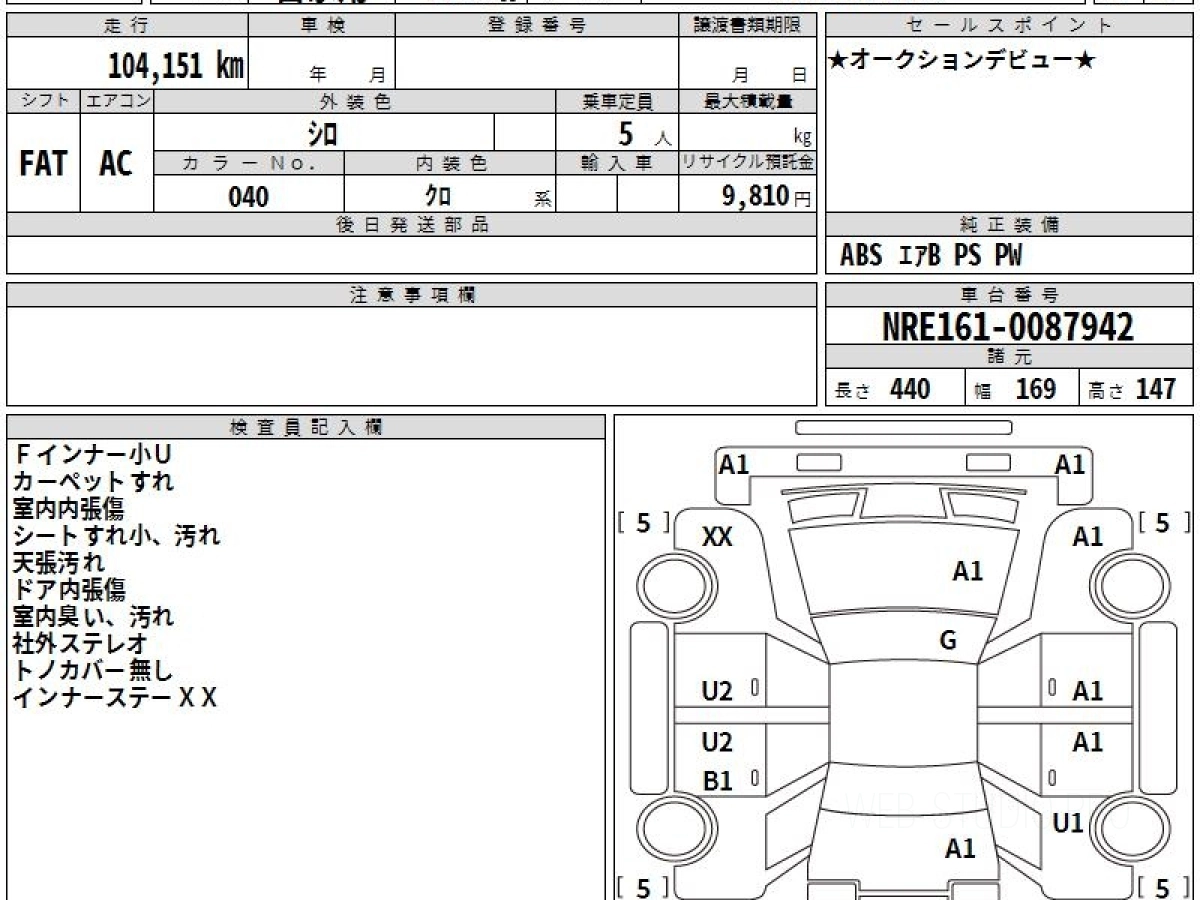This screenshot has height=900, width=1200.
Task: Select the 走行 column header
Action: click(x=126, y=26)
